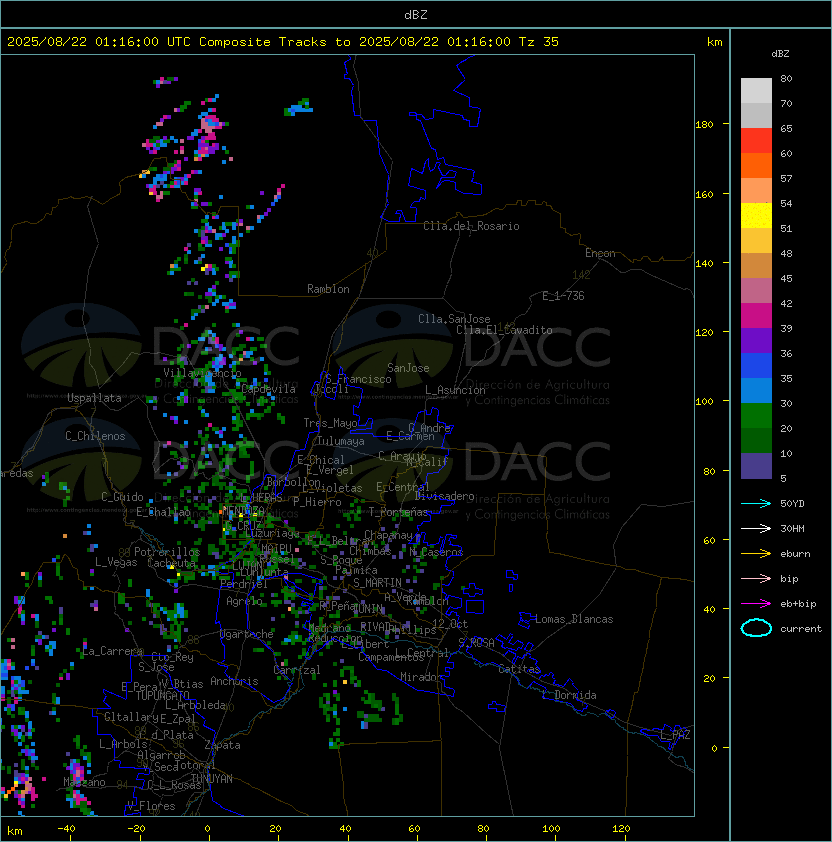Click the Uspallata label on the map

[94, 398]
